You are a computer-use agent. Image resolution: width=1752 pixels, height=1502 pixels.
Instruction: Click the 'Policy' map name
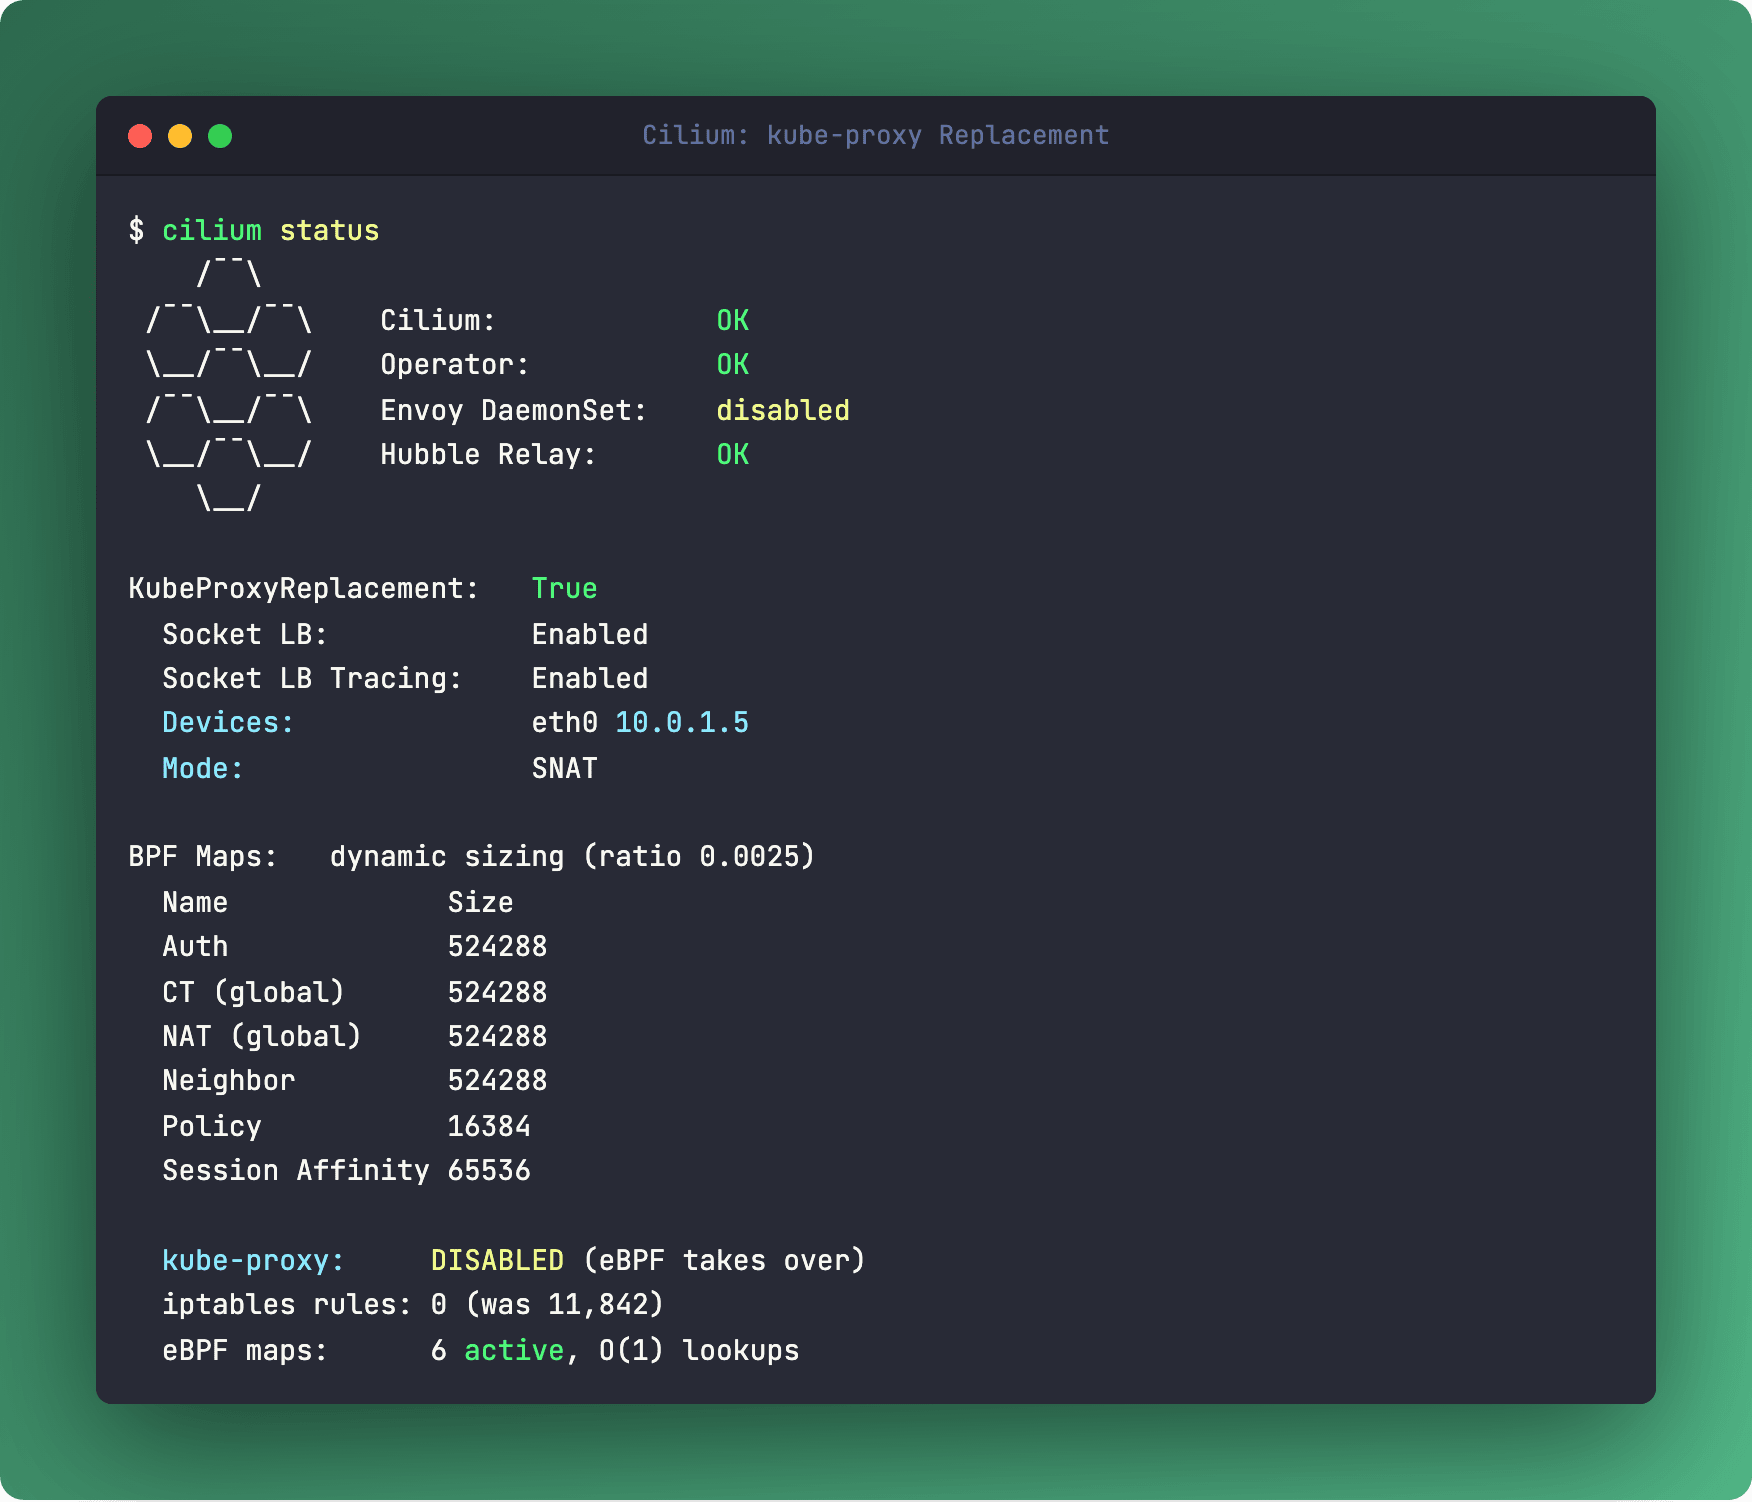212,1126
